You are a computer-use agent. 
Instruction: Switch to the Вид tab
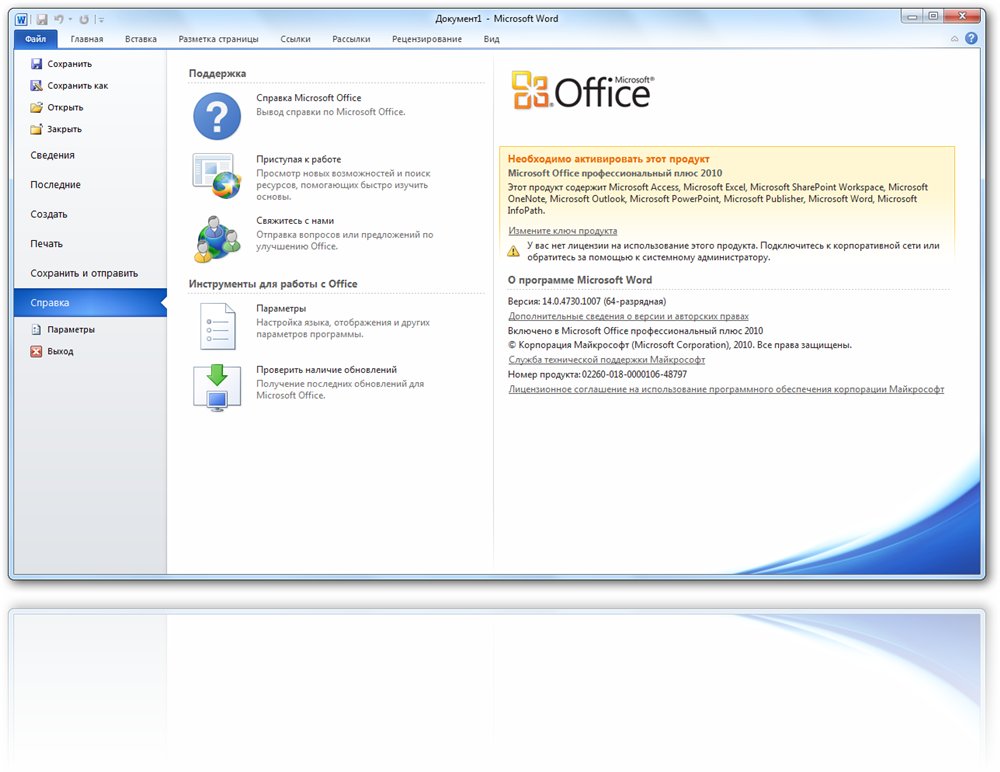point(492,39)
